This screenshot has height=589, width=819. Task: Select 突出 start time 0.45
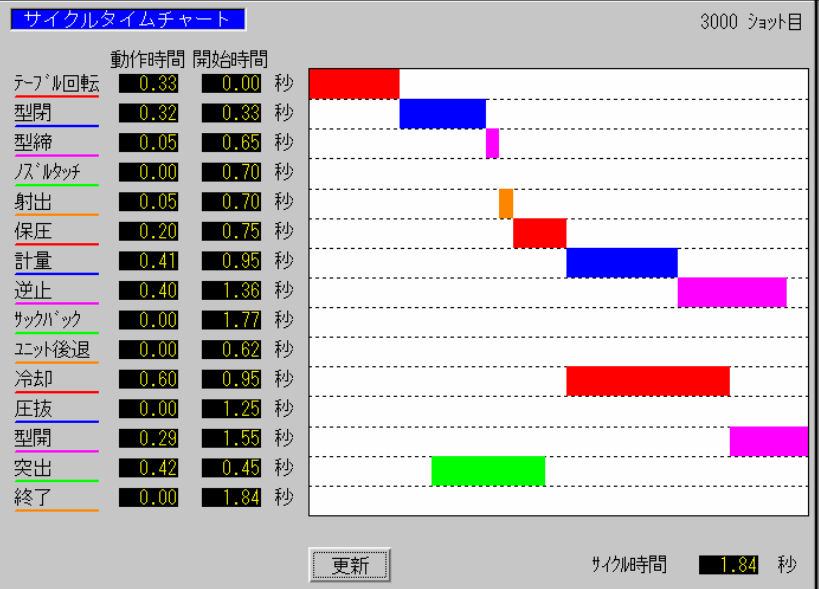point(231,468)
